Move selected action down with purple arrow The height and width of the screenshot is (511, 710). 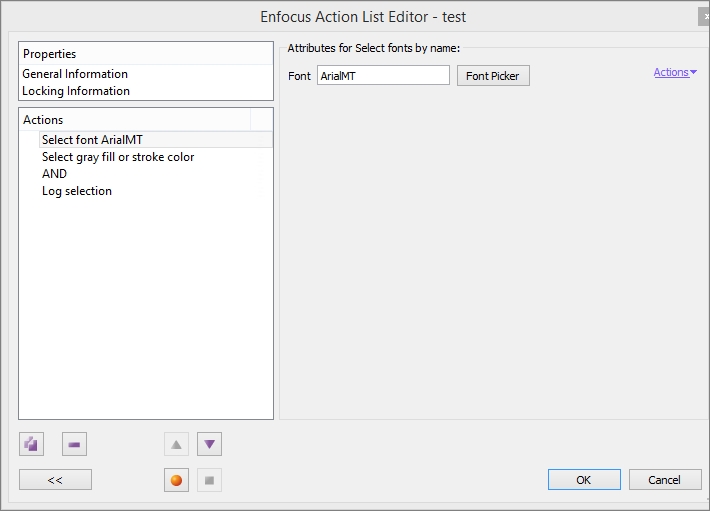point(209,444)
